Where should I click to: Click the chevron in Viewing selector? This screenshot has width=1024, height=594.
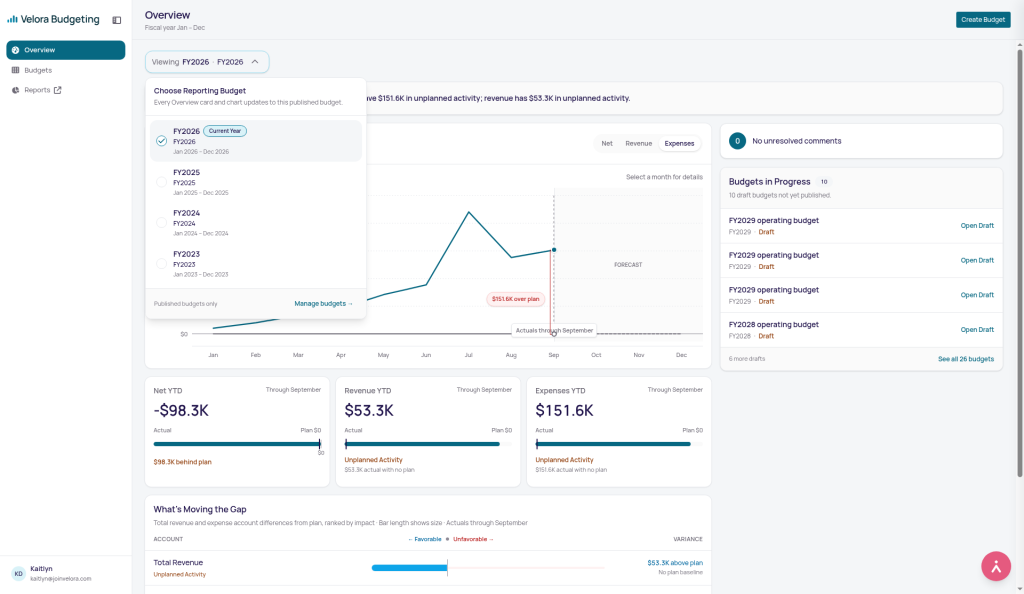(x=255, y=62)
